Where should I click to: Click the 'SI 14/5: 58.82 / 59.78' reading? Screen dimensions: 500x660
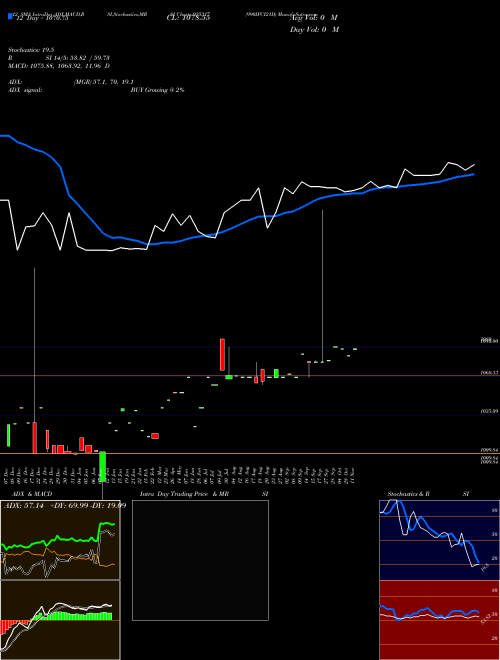(x=78, y=58)
